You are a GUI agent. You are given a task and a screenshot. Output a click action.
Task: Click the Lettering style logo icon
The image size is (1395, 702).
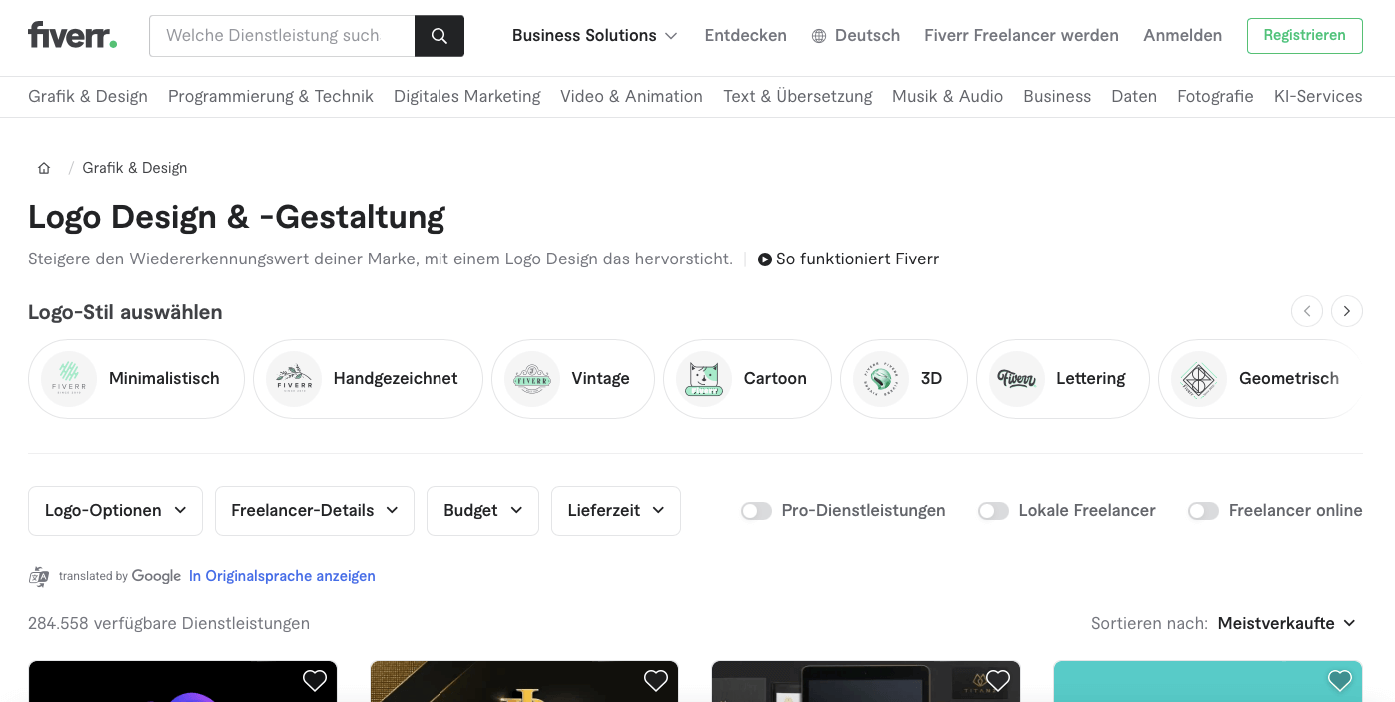(x=1017, y=379)
